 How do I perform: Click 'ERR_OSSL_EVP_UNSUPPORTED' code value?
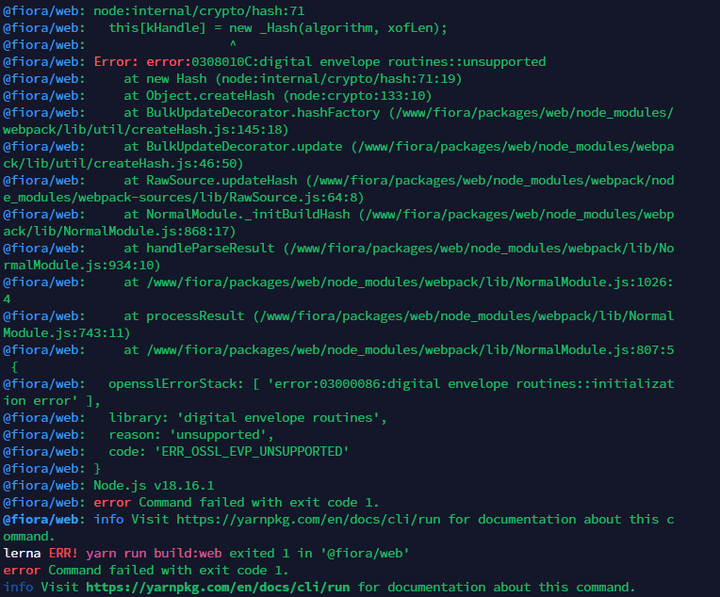coord(252,451)
